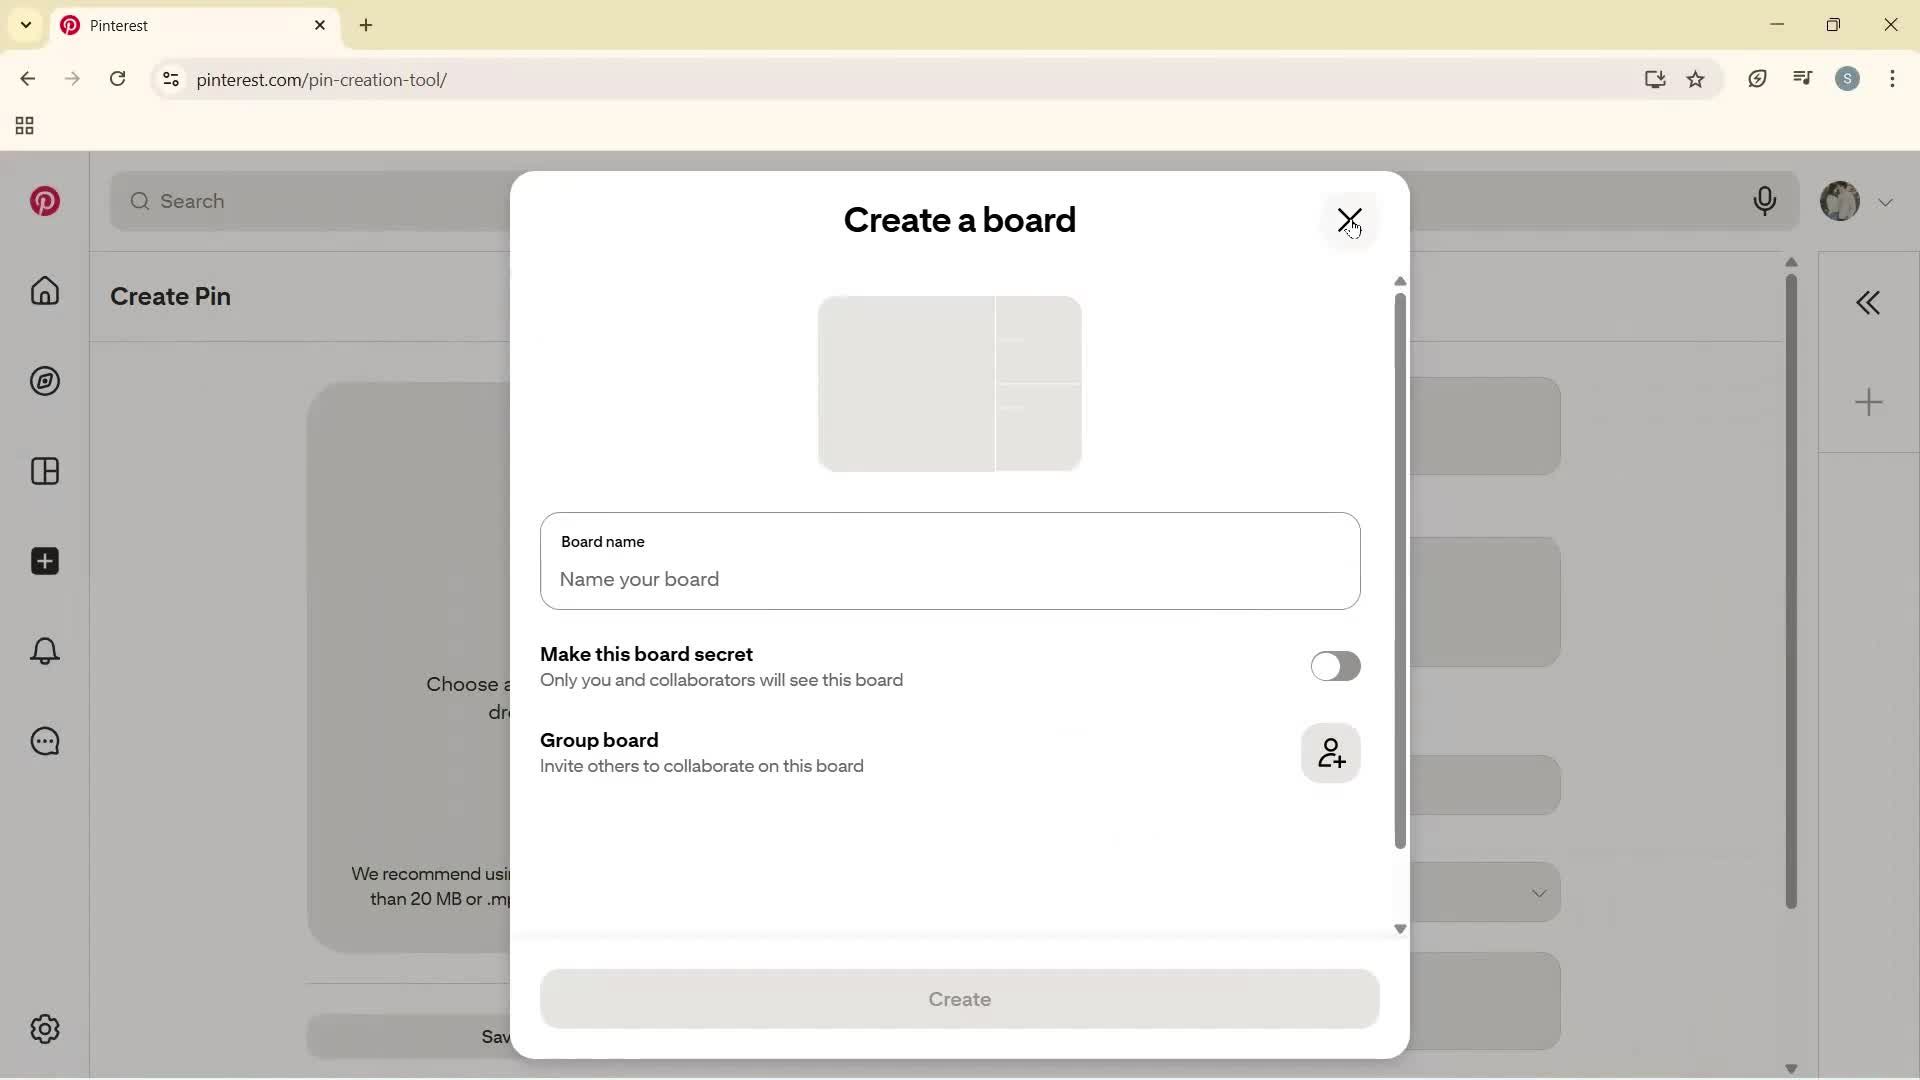Expand the dropdown chevron near the board list
The height and width of the screenshot is (1080, 1920).
point(1539,892)
